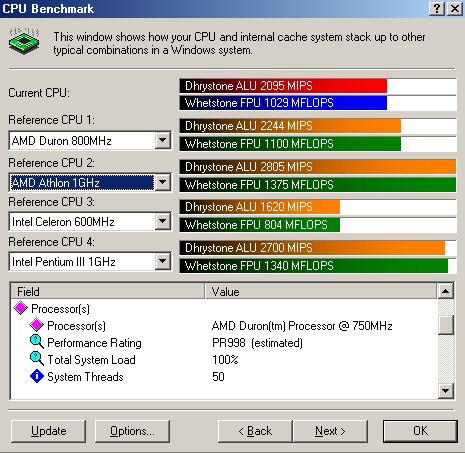The image size is (465, 453).
Task: Open the Reference CPU 3 dropdown arrow
Action: pos(163,221)
